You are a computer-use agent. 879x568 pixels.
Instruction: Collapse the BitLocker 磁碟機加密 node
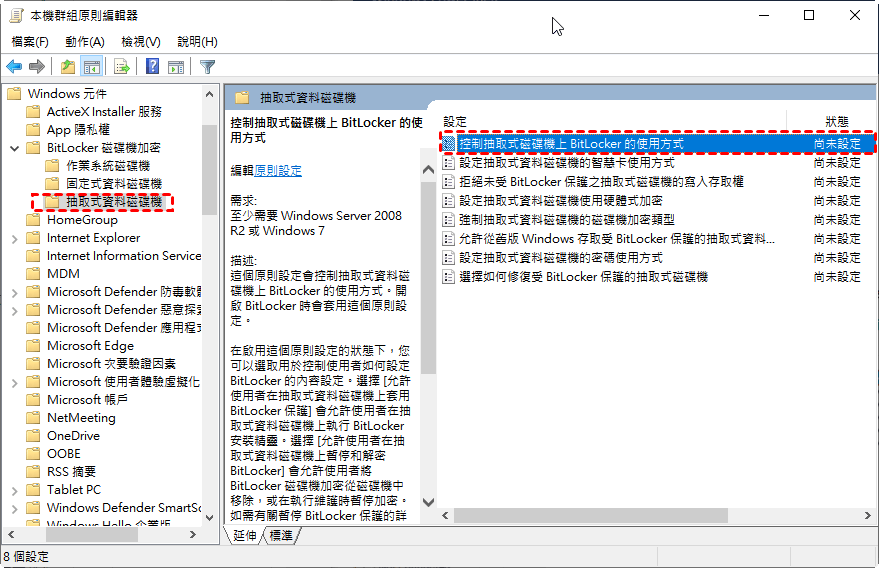[x=15, y=149]
